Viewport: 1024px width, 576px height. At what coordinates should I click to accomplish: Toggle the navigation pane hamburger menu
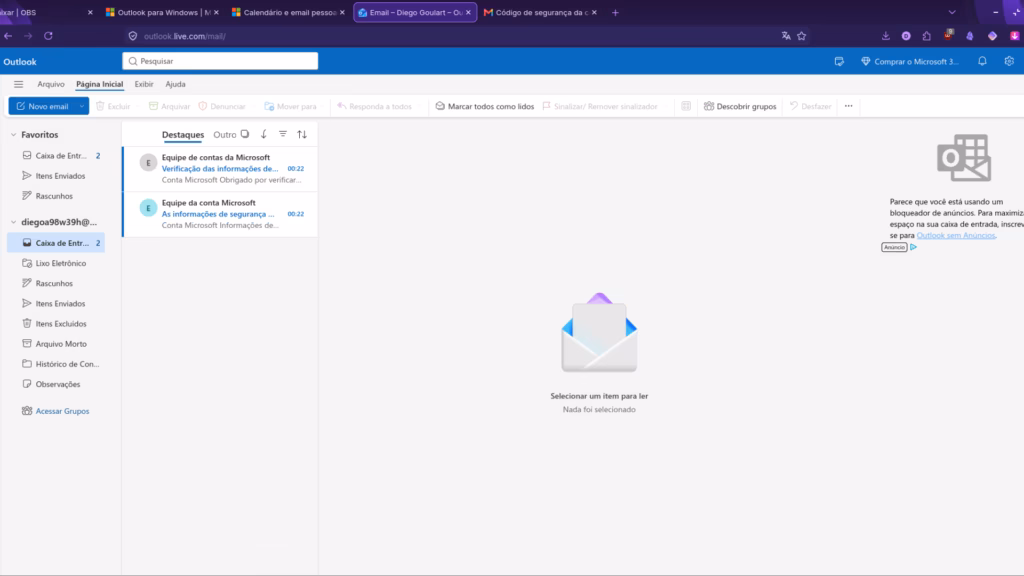point(18,84)
